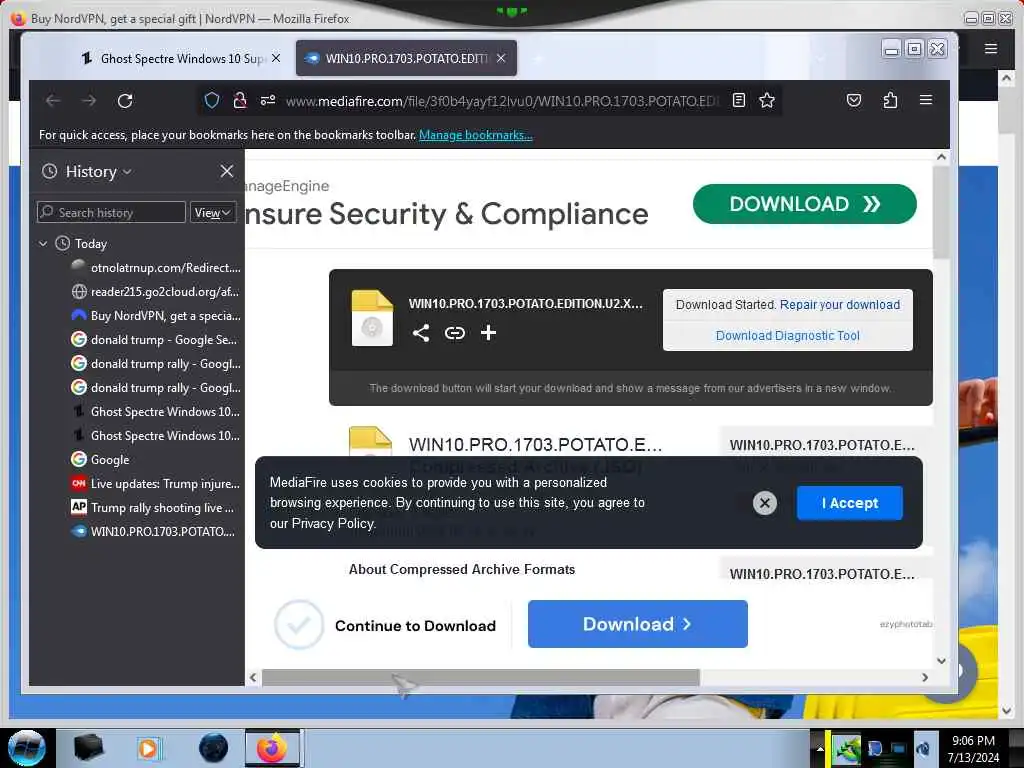The width and height of the screenshot is (1024, 768).
Task: Accept MediaFire cookies
Action: (850, 503)
